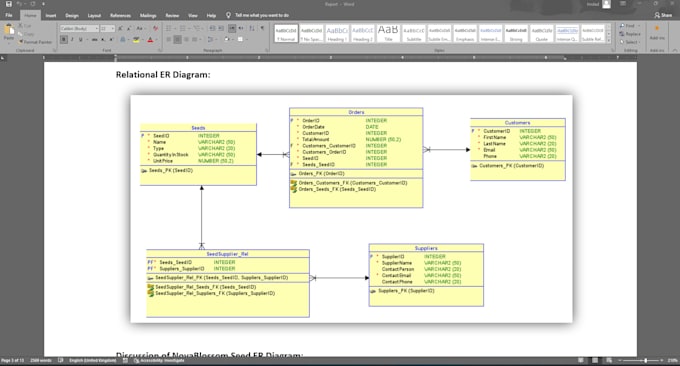Viewport: 680px width, 366px height.
Task: Open the Help tab
Action: (x=211, y=16)
